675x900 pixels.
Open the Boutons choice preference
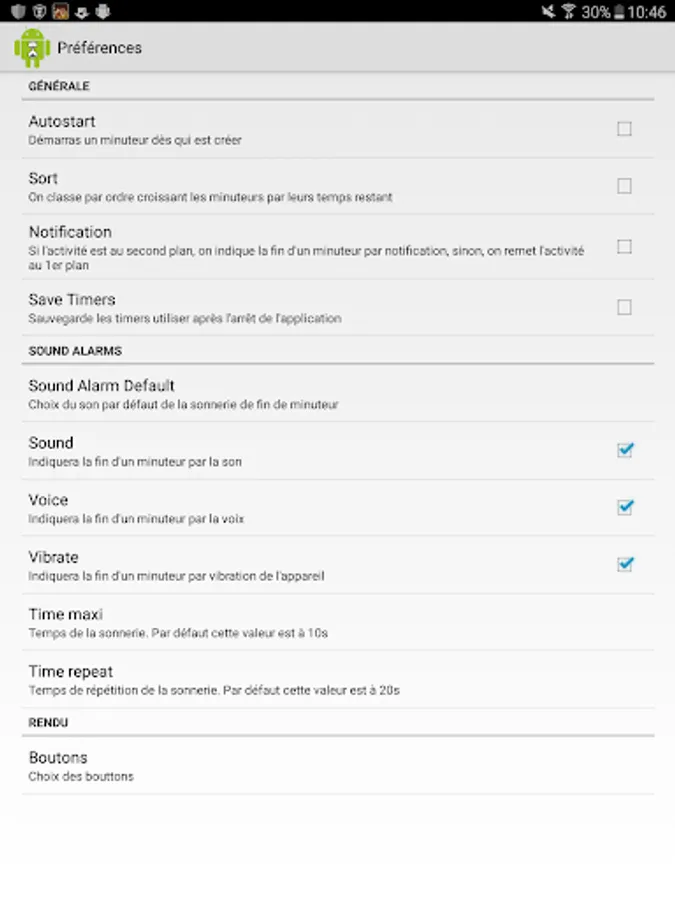(x=58, y=765)
